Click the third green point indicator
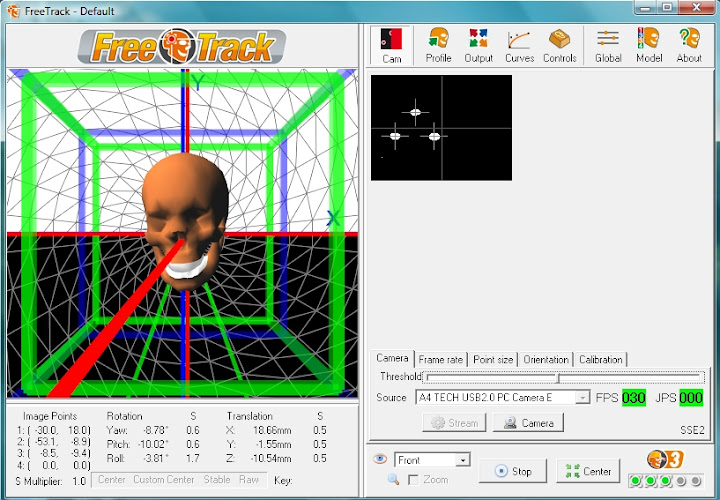 (x=665, y=481)
